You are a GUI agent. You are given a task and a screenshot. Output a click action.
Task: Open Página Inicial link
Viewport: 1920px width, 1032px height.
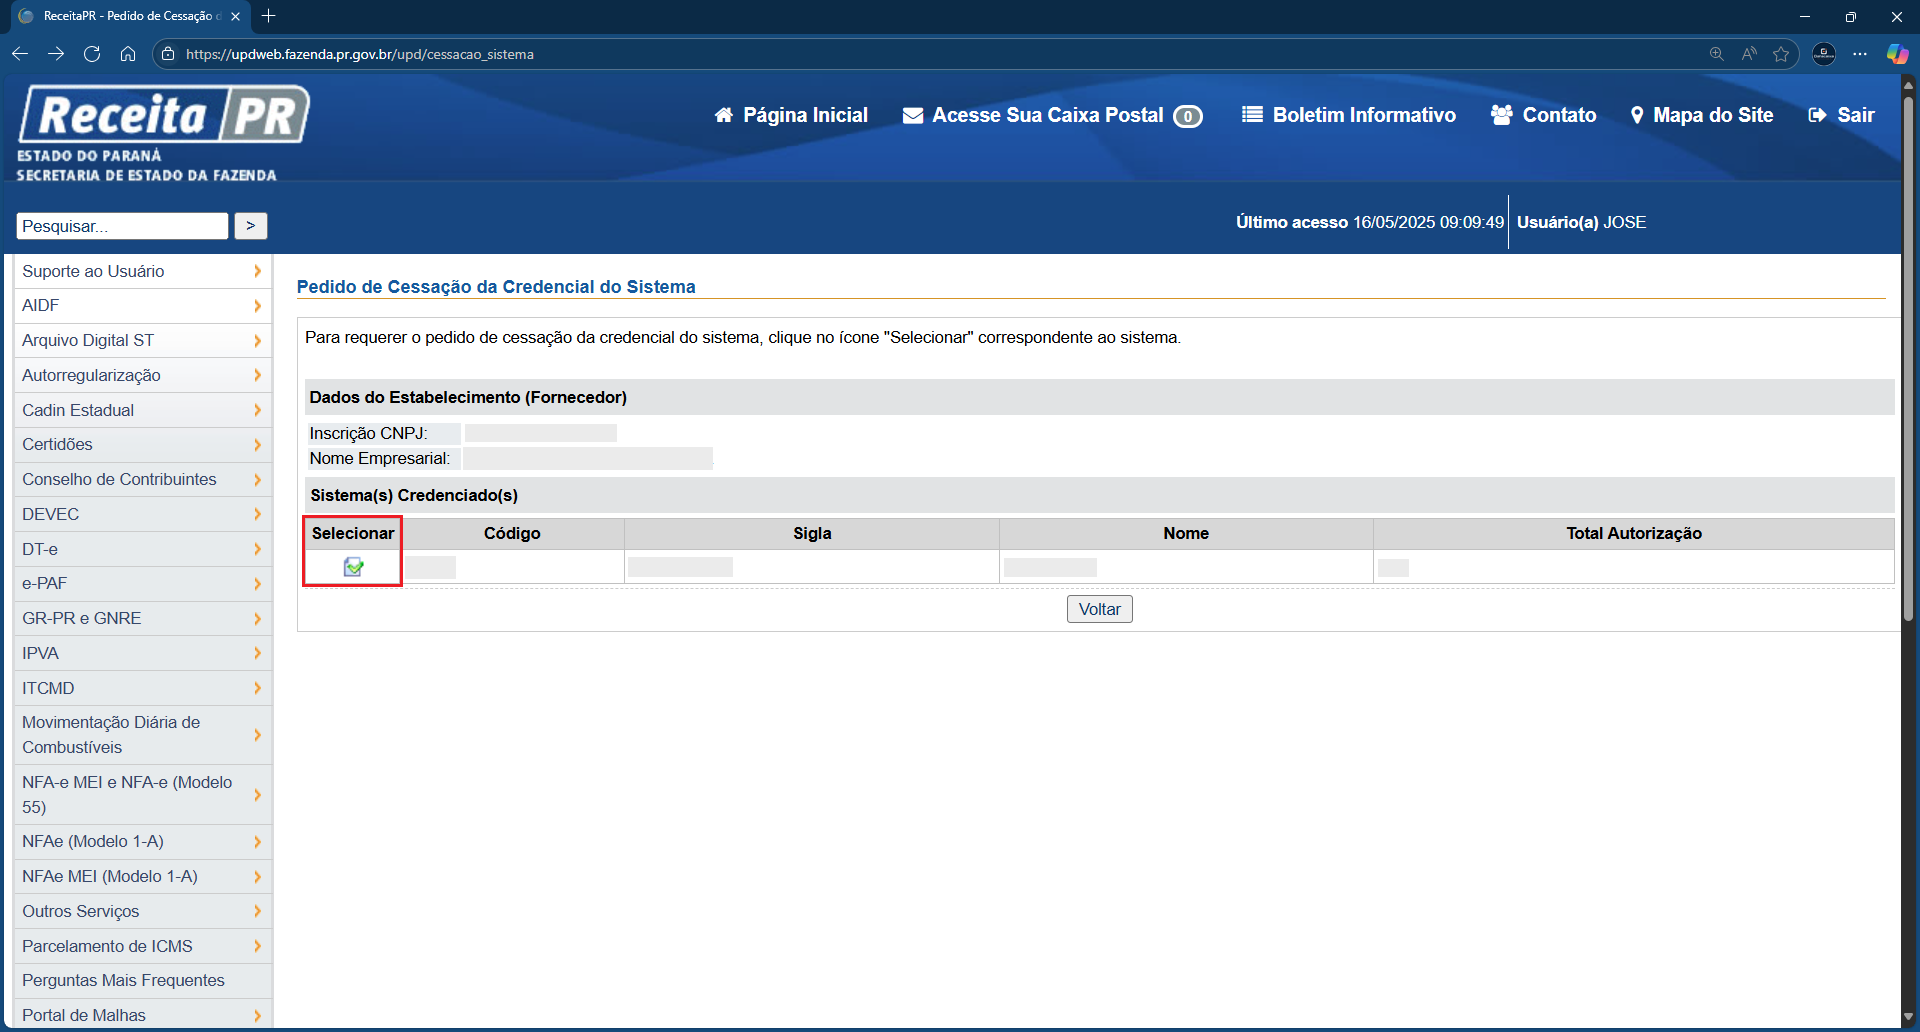click(x=805, y=115)
